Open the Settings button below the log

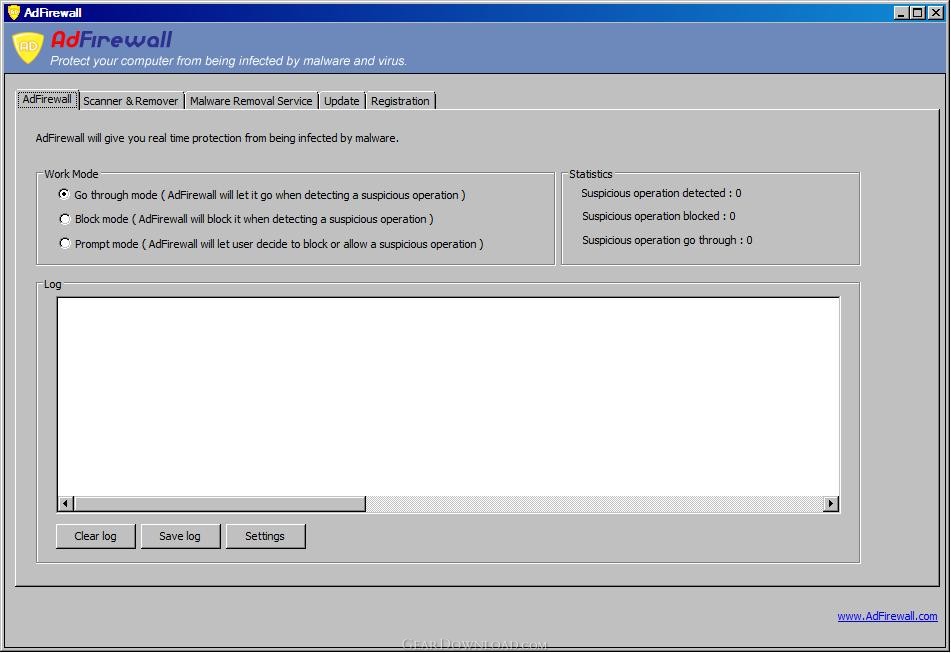[265, 536]
